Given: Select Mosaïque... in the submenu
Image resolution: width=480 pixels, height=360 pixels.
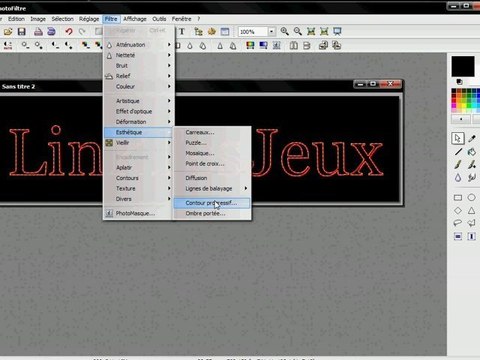Looking at the screenshot, I should tap(212, 153).
